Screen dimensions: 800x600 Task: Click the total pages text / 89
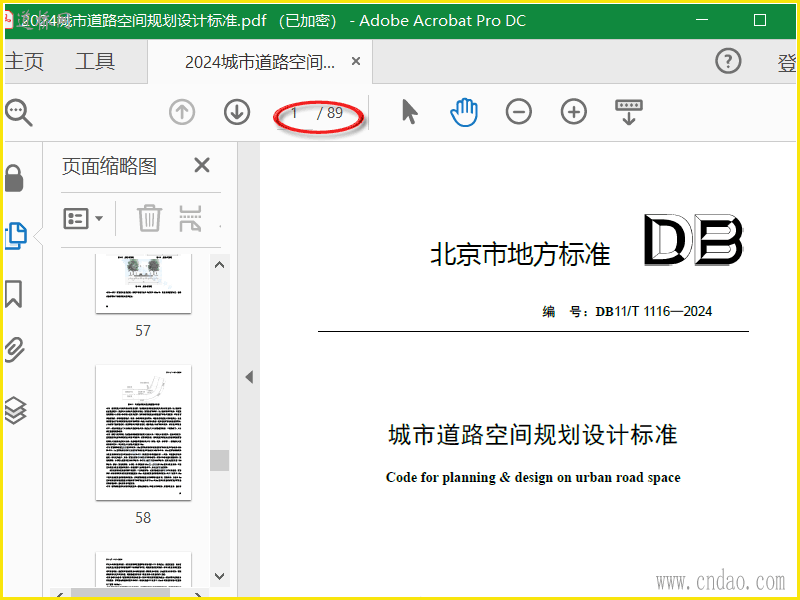pyautogui.click(x=330, y=113)
